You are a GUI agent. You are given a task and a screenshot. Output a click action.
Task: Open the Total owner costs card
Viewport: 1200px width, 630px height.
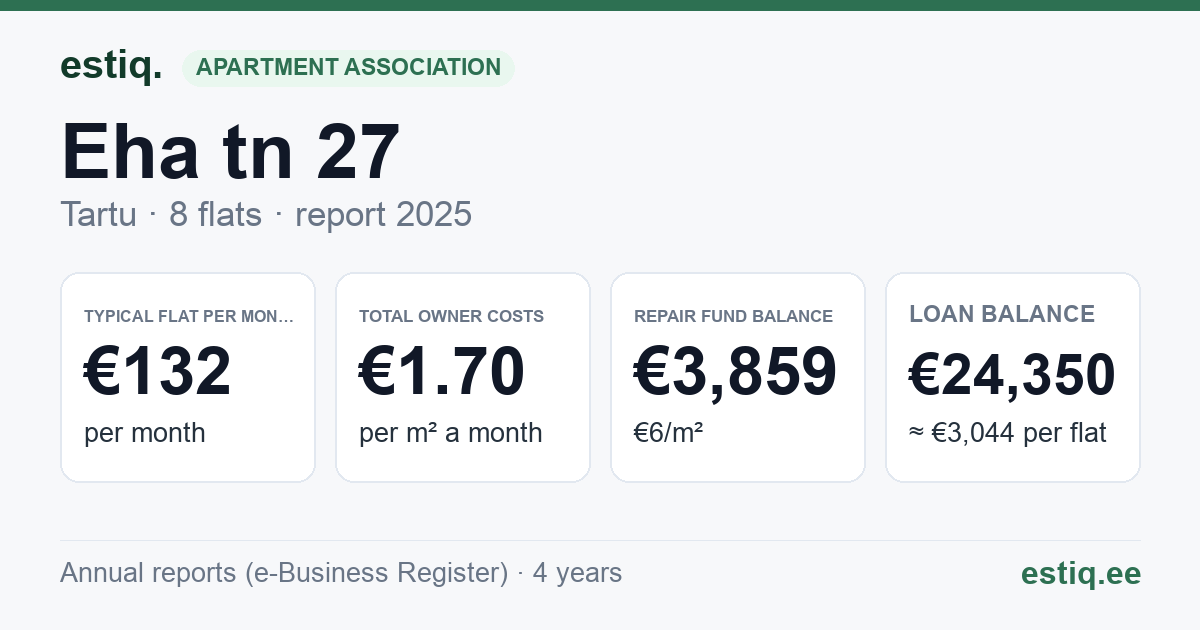point(463,377)
